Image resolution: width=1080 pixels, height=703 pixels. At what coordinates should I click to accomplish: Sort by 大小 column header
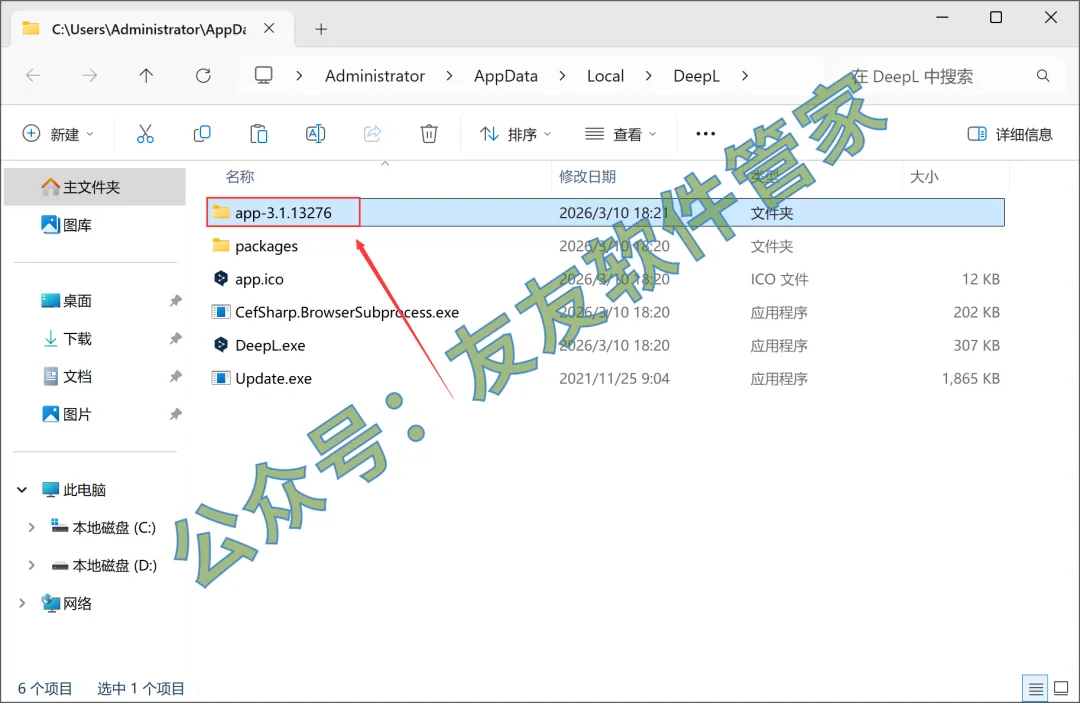(x=924, y=177)
